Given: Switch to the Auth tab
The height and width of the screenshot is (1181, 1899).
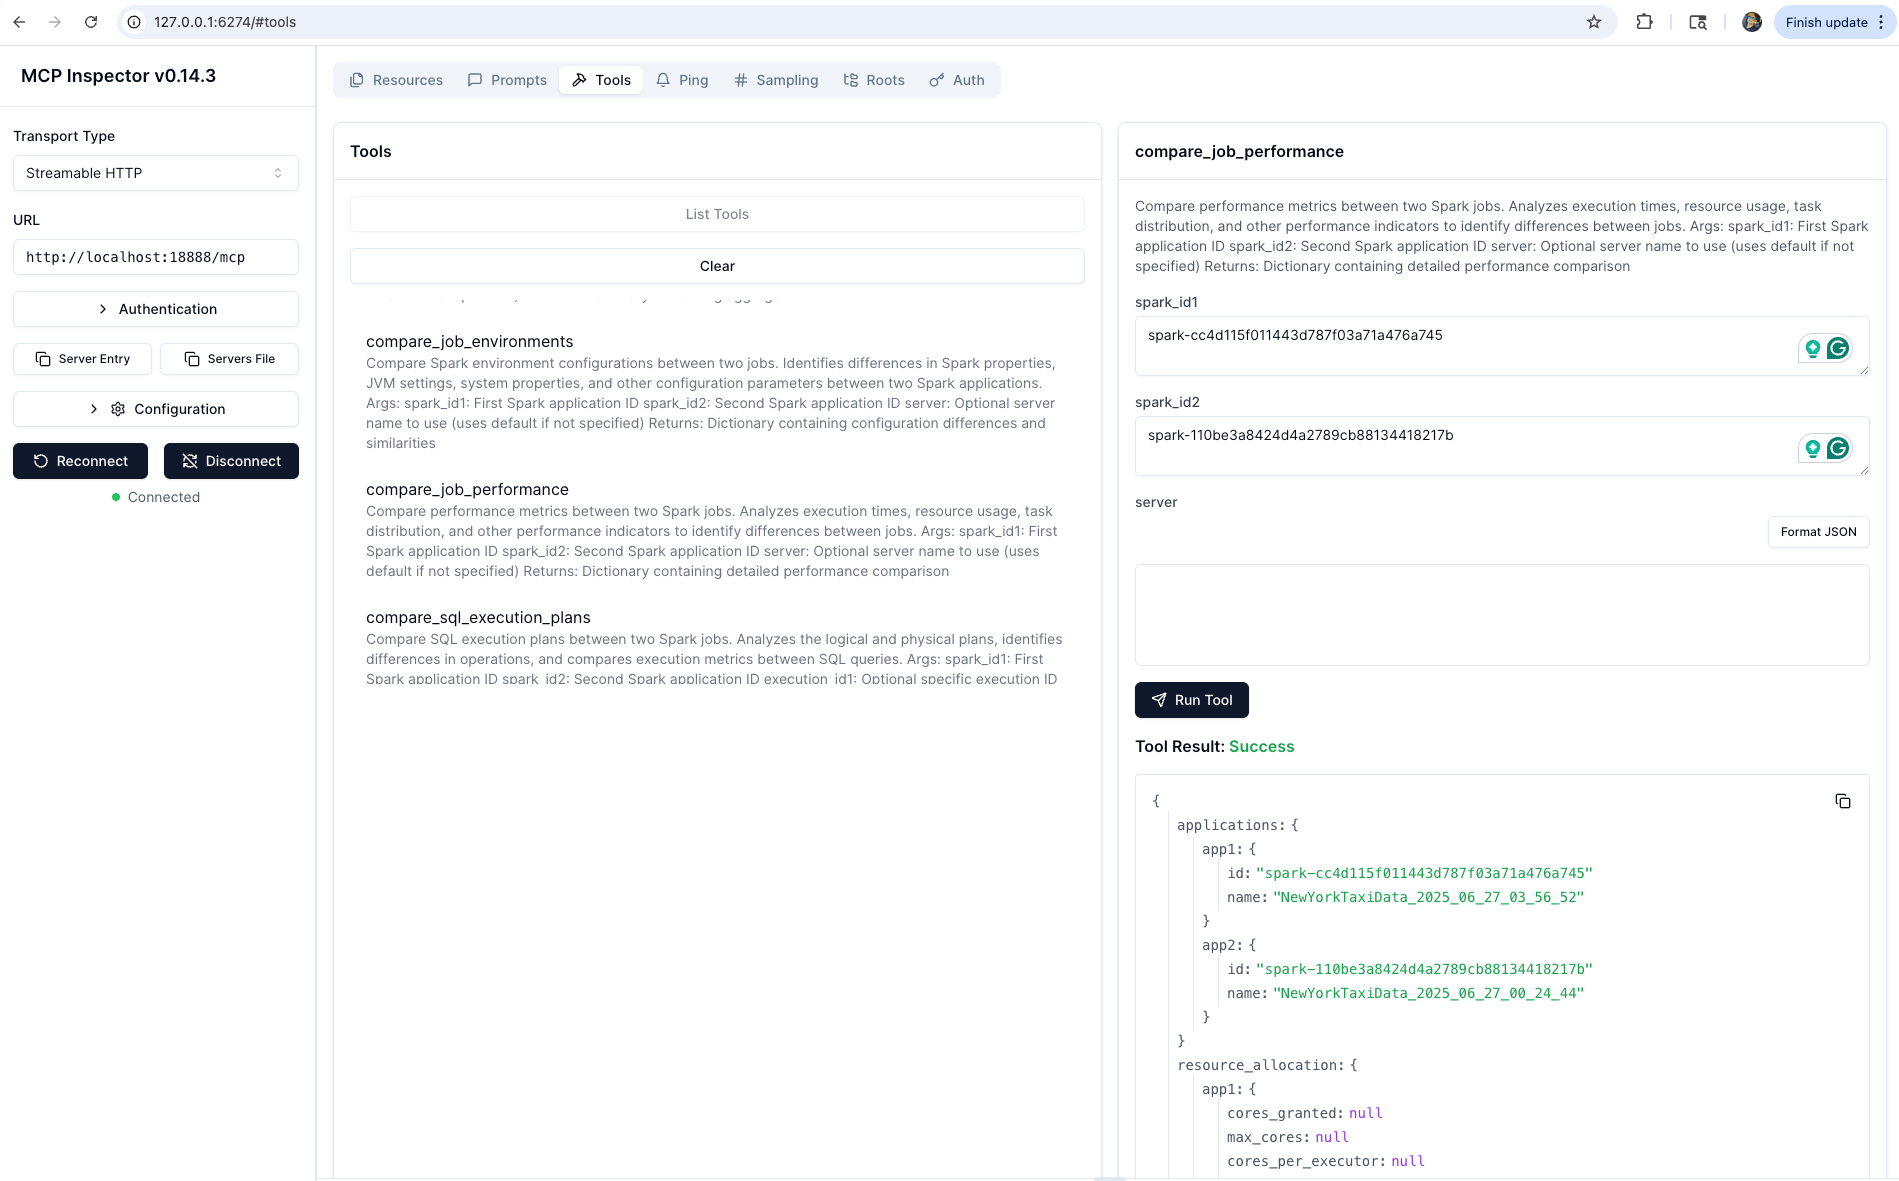Looking at the screenshot, I should coord(957,80).
